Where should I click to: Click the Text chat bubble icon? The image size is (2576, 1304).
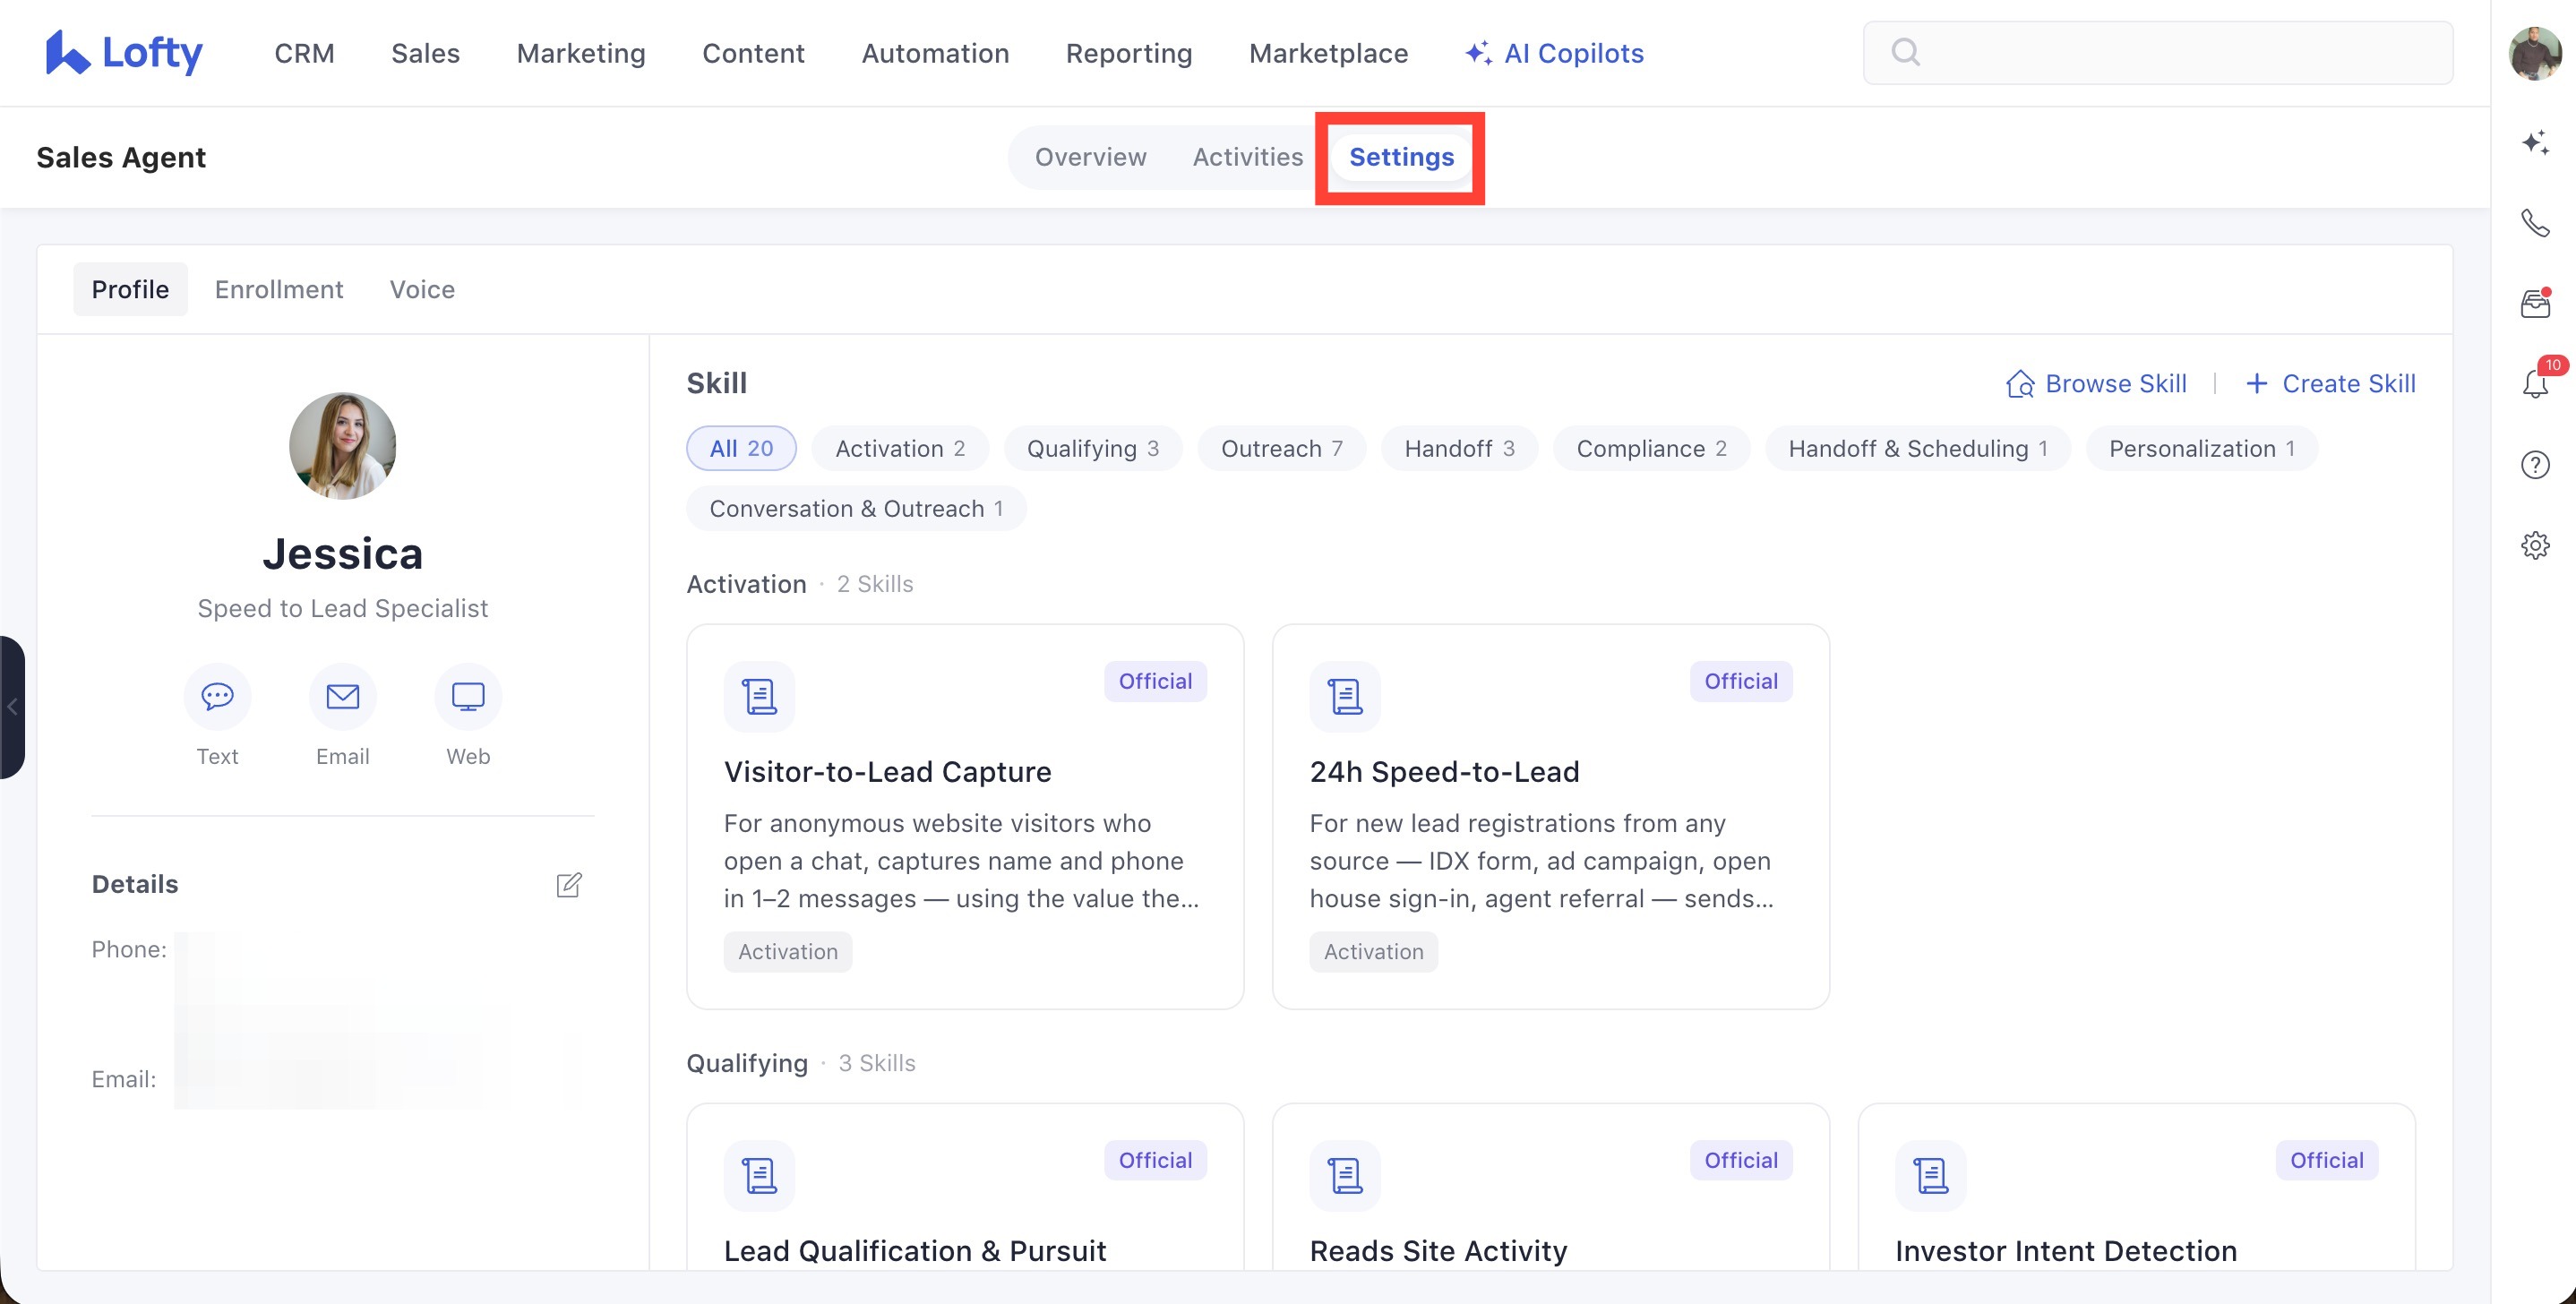(217, 696)
